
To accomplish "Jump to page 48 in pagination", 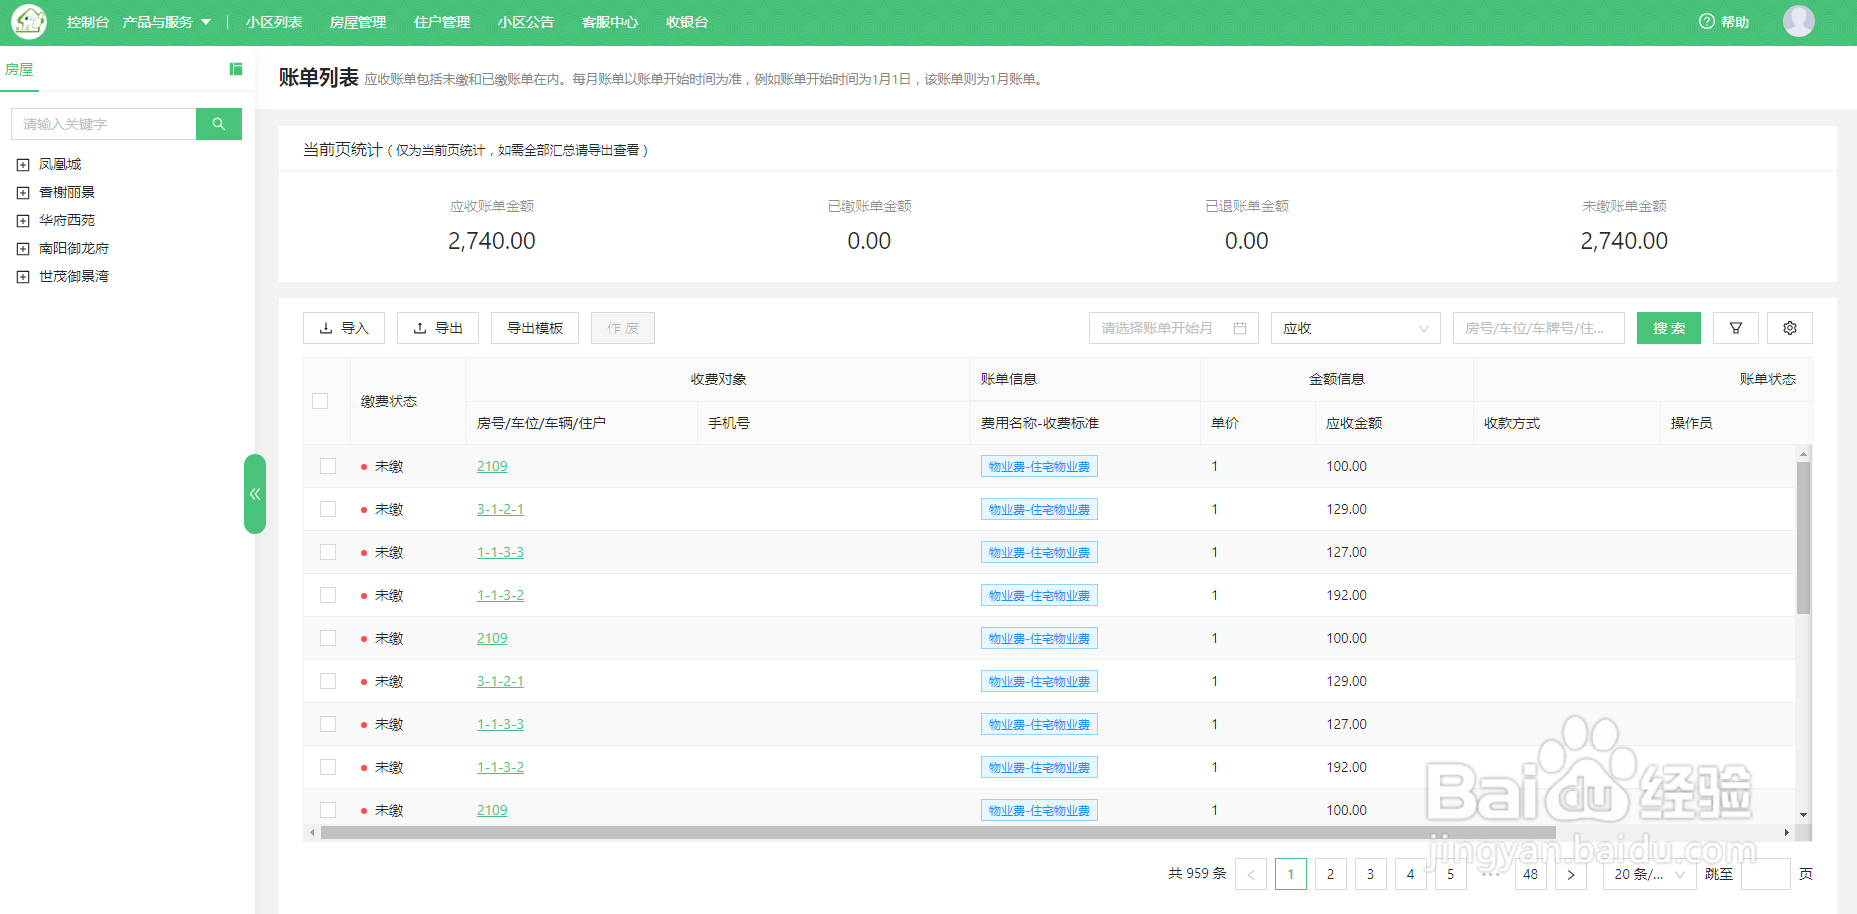I will click(x=1530, y=873).
